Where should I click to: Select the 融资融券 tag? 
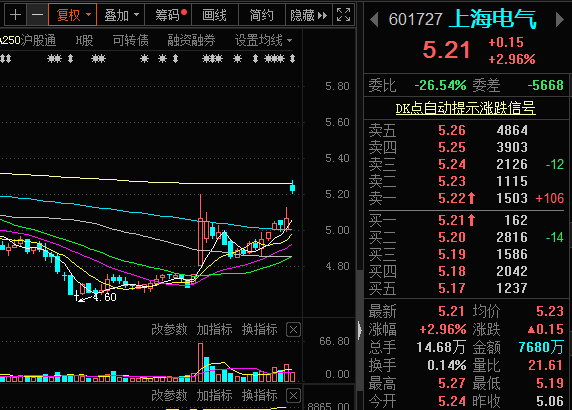coord(191,40)
